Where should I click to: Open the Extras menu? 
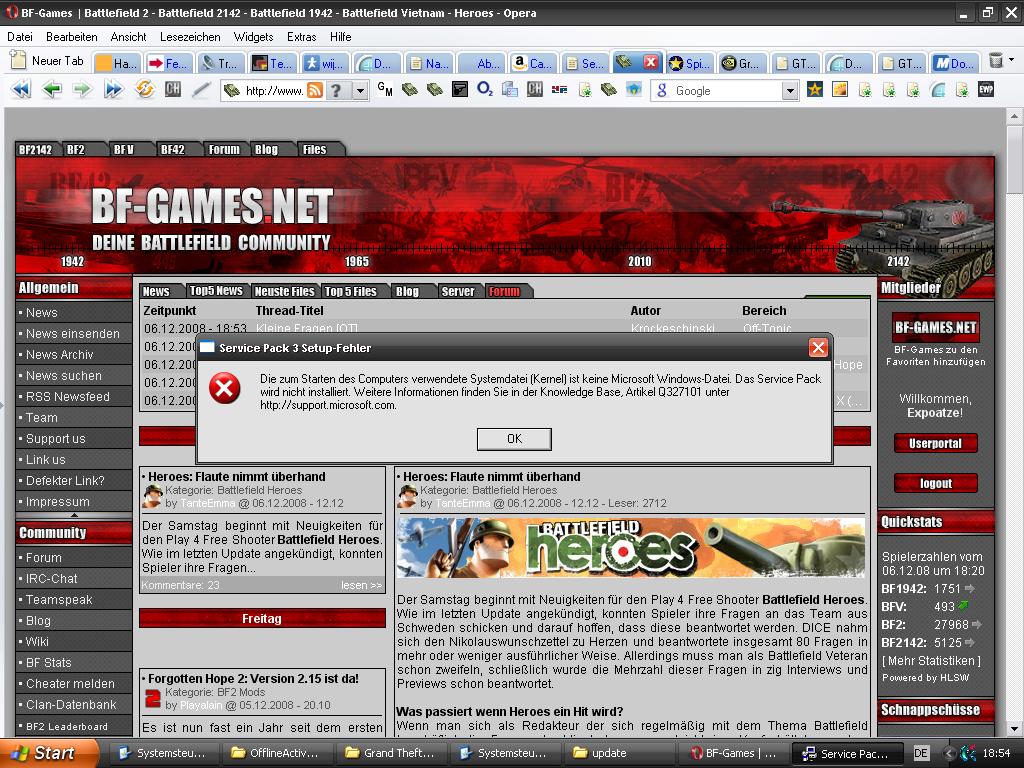[x=302, y=37]
